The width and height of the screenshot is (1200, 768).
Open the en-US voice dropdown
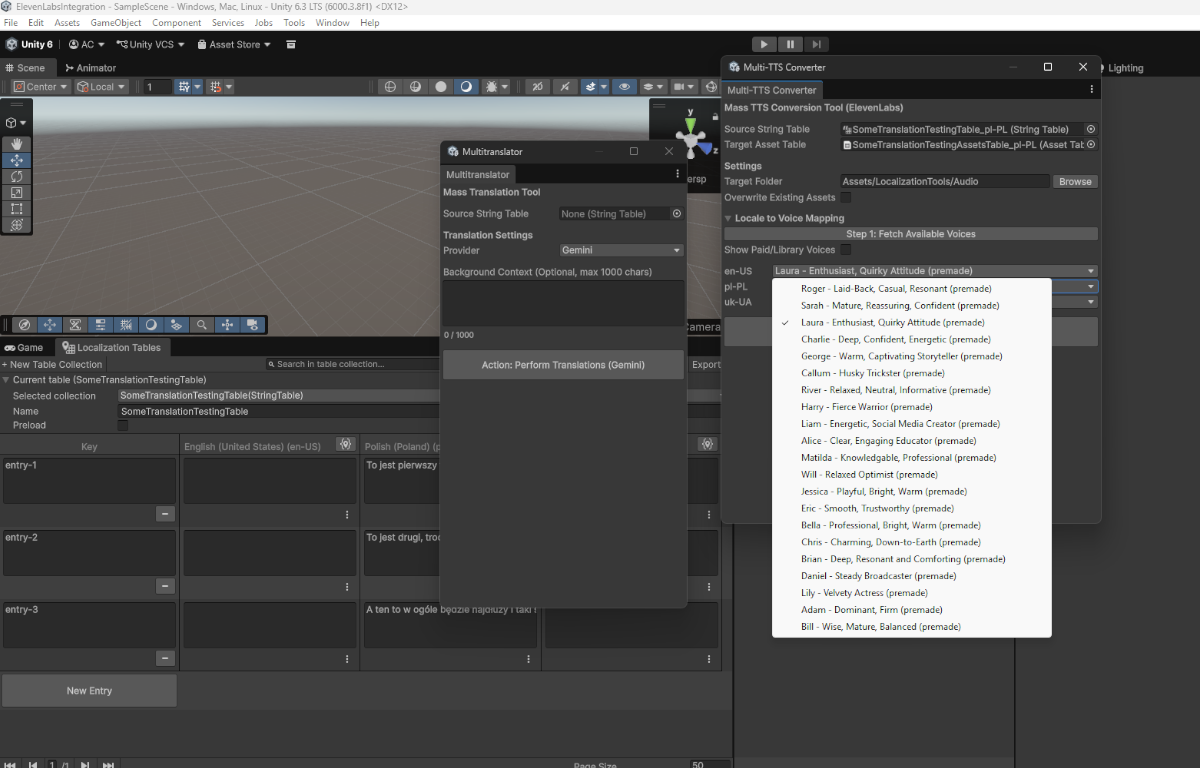point(935,271)
